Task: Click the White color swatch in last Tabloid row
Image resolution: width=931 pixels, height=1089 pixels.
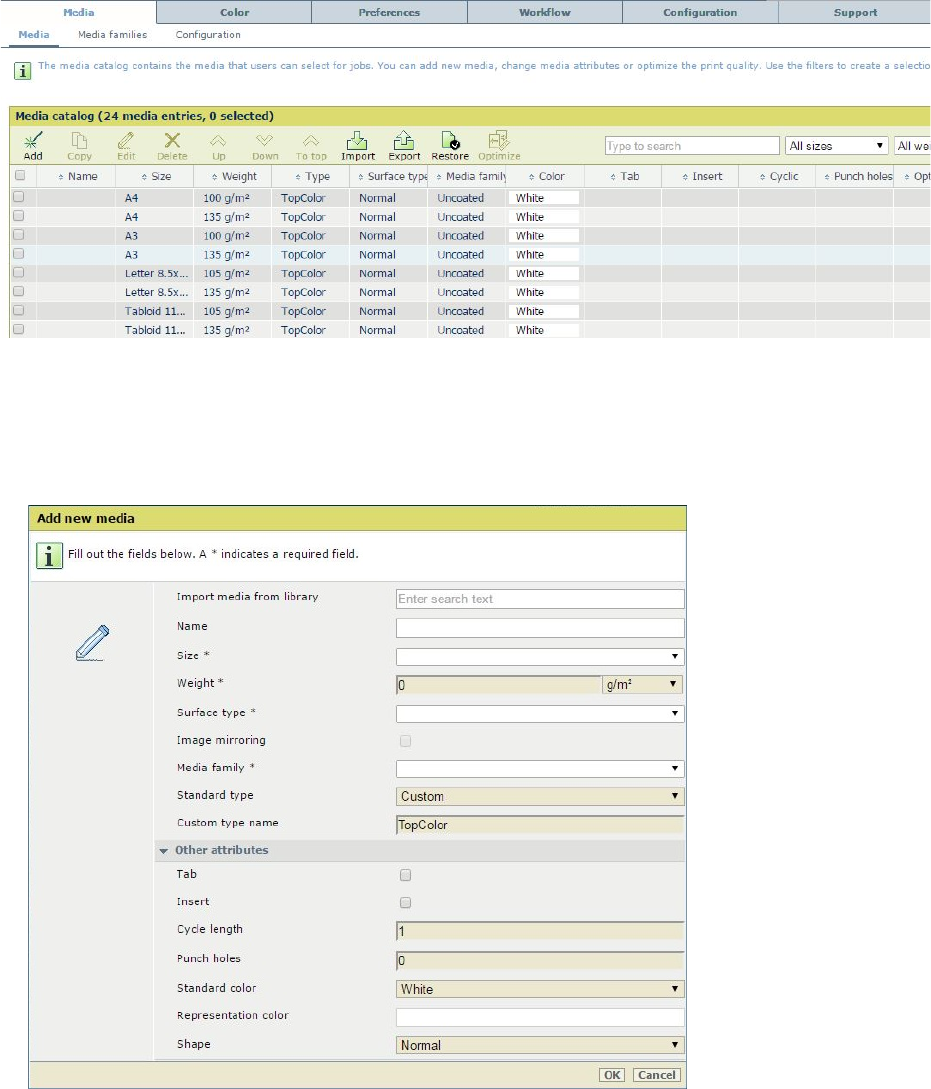Action: (544, 330)
